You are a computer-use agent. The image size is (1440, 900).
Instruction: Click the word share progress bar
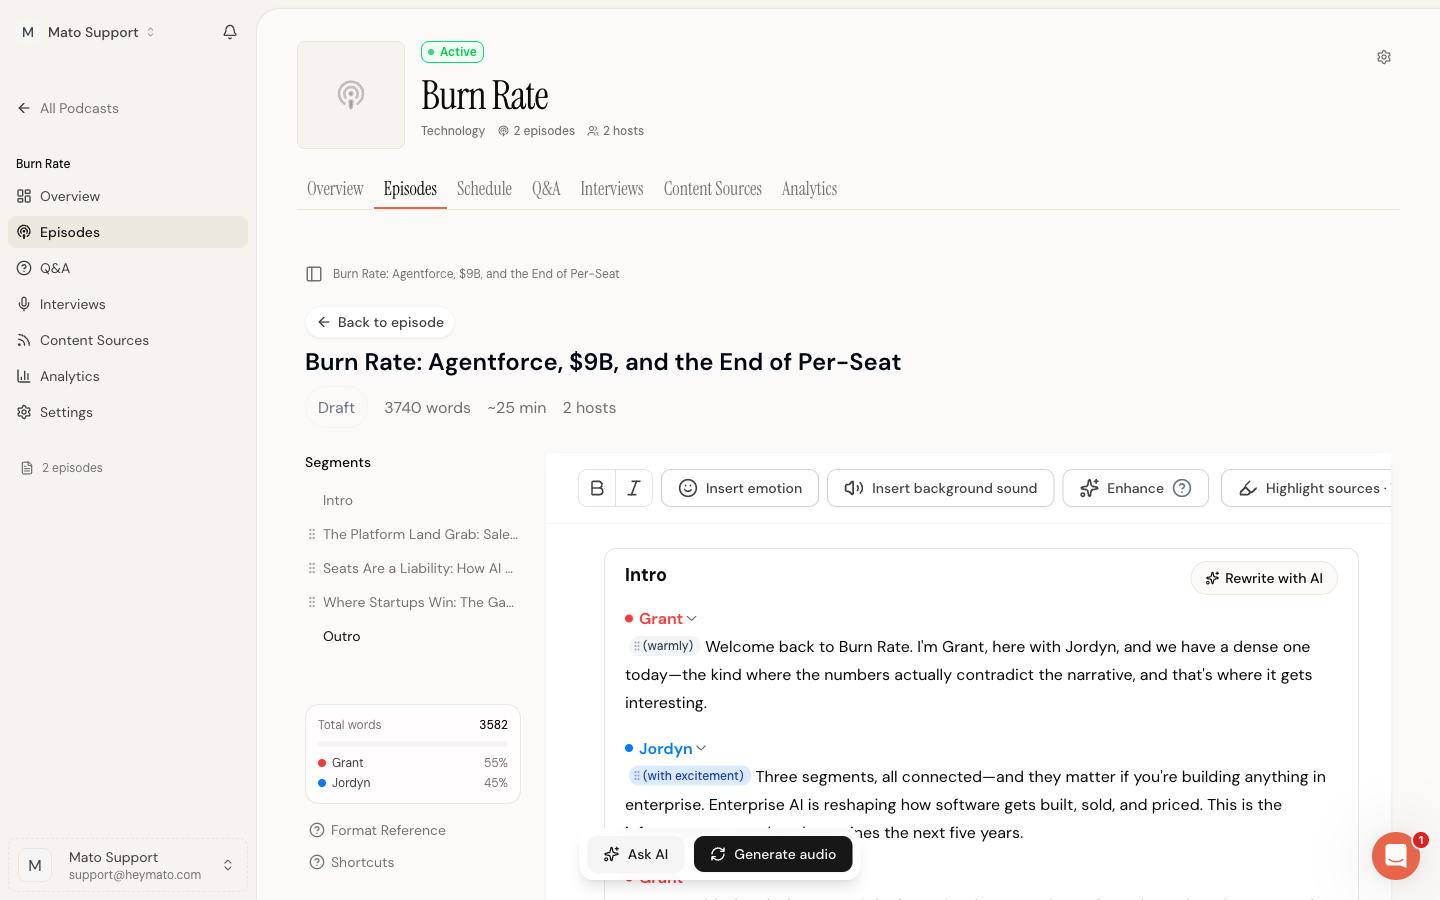click(413, 744)
